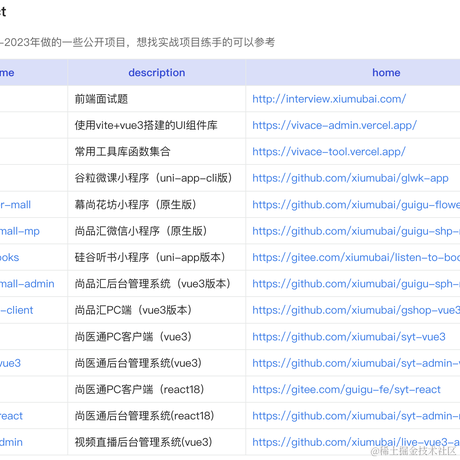Select the 视频直播后台管理系统(vue3) cell
The image size is (460, 460).
click(157, 442)
